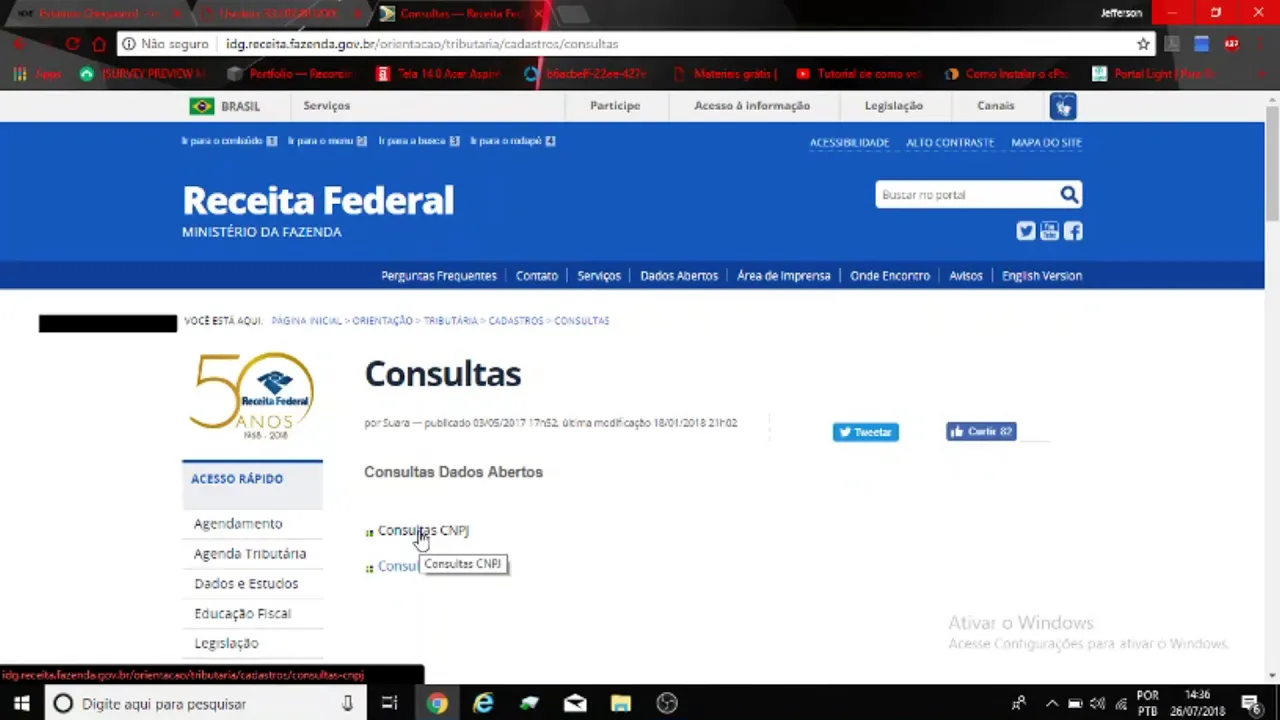This screenshot has width=1280, height=720.
Task: Open Dados e Estudos in sidebar
Action: [246, 584]
